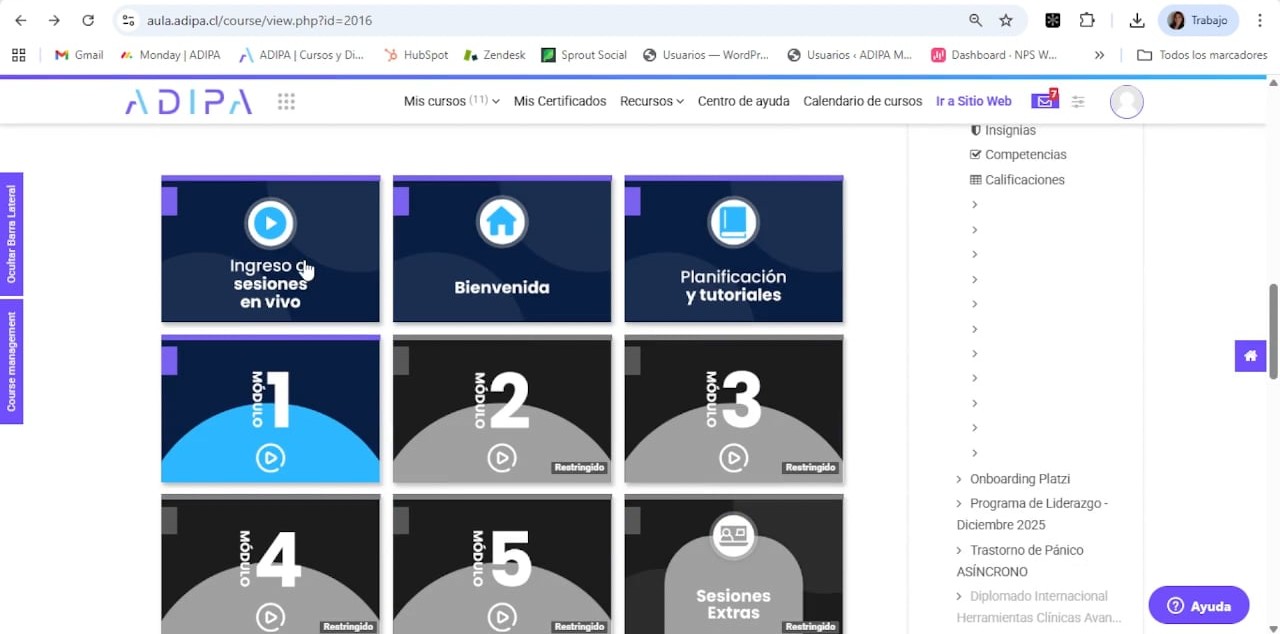Click the Restringido label on Módulo 3

pyautogui.click(x=810, y=467)
